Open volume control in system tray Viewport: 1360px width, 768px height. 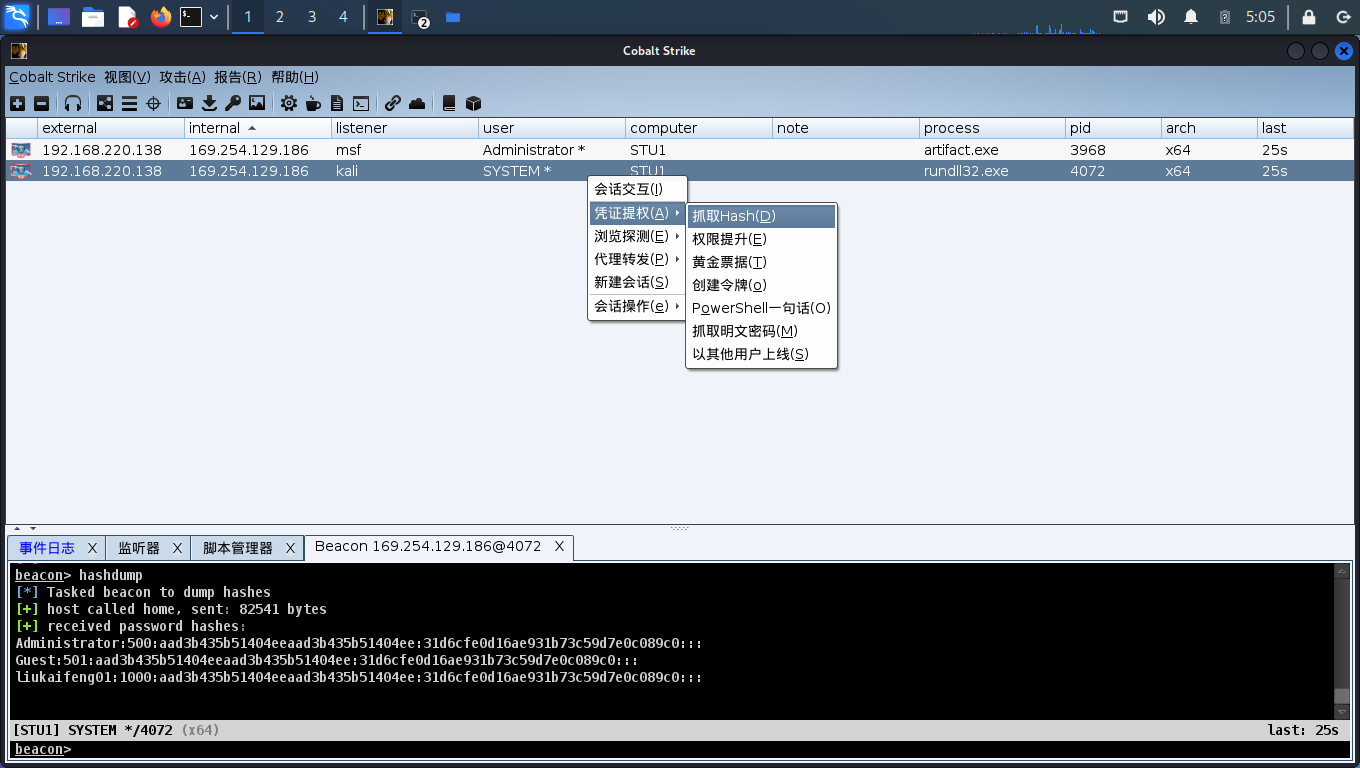tap(1156, 17)
